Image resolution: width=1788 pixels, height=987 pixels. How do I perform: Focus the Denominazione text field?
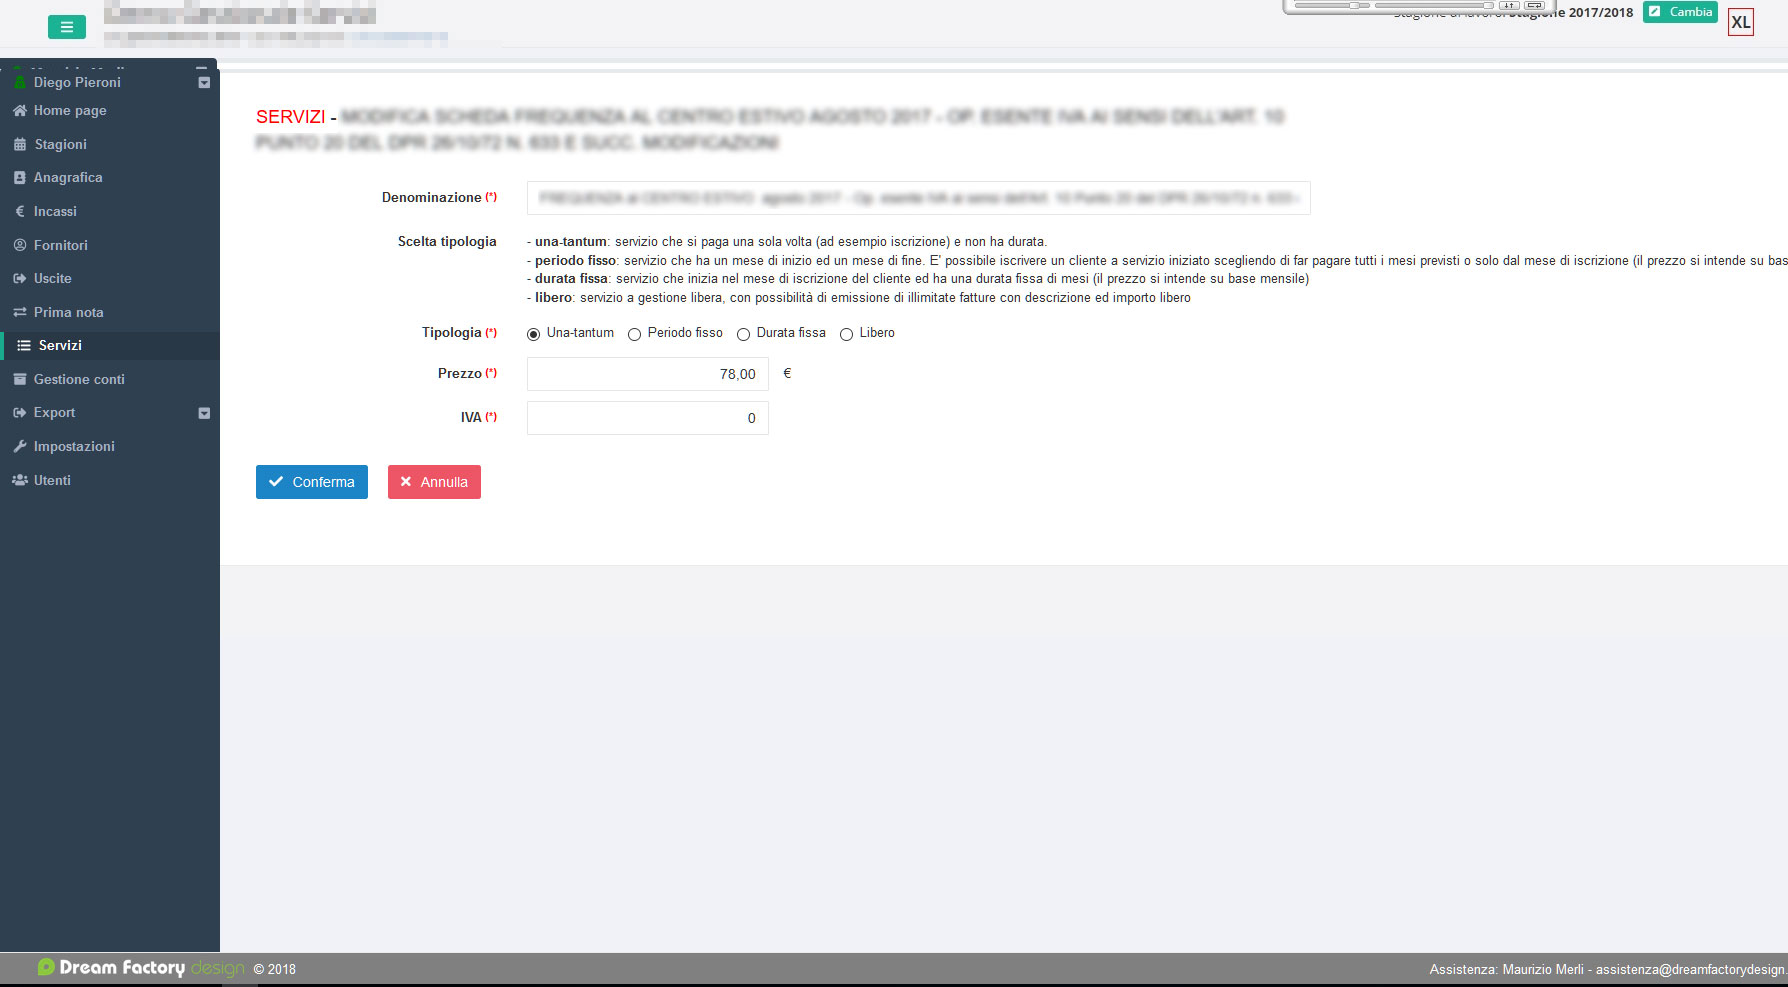tap(918, 198)
